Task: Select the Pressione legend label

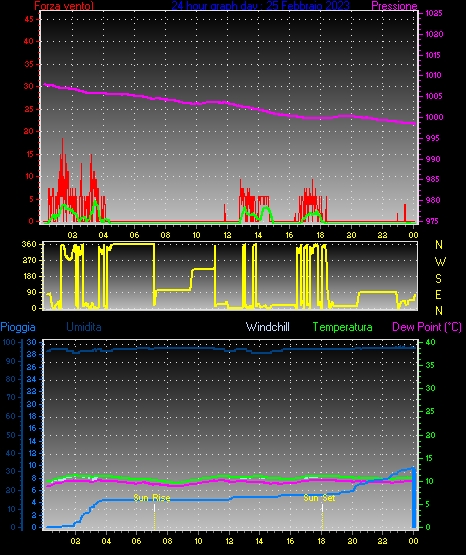Action: point(394,6)
